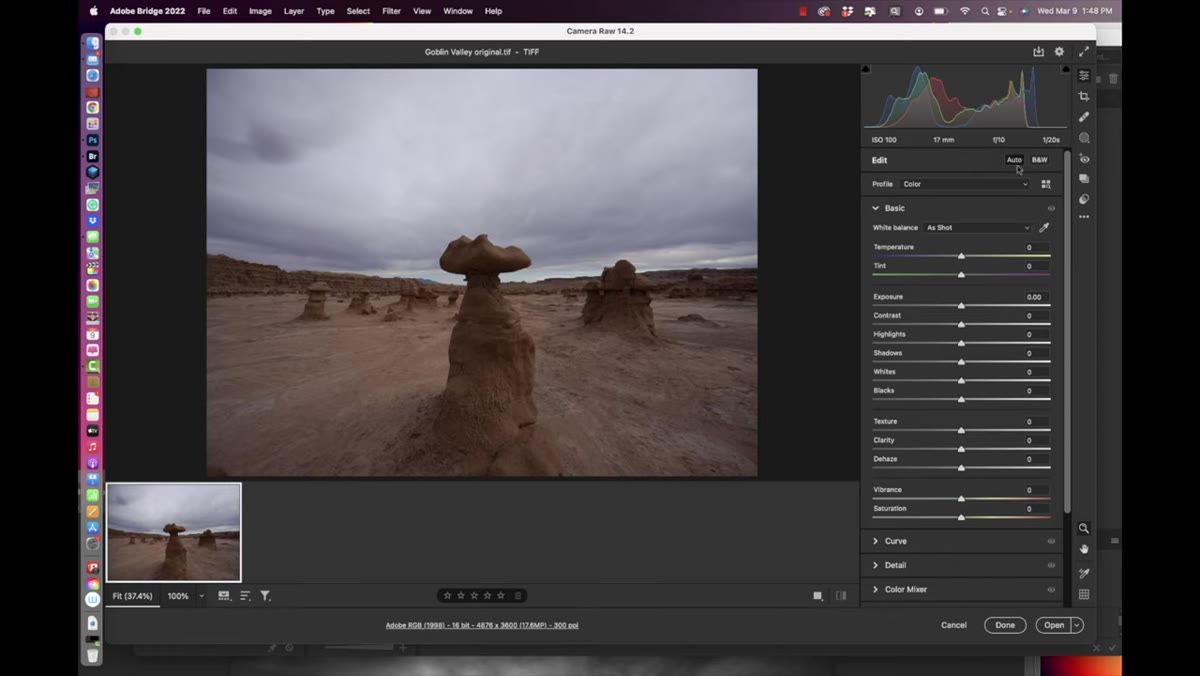Set five star rating
Image resolution: width=1200 pixels, height=676 pixels.
coord(501,596)
